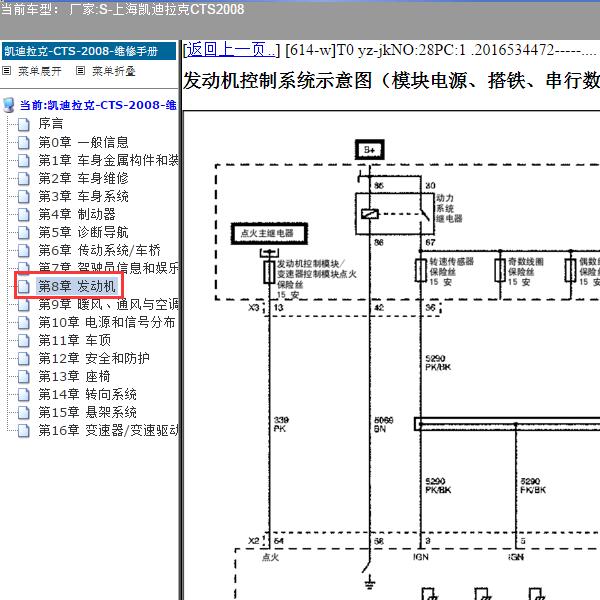This screenshot has width=600, height=600.
Task: Open 第1章 车身金属构件 chapter
Action: tap(108, 160)
